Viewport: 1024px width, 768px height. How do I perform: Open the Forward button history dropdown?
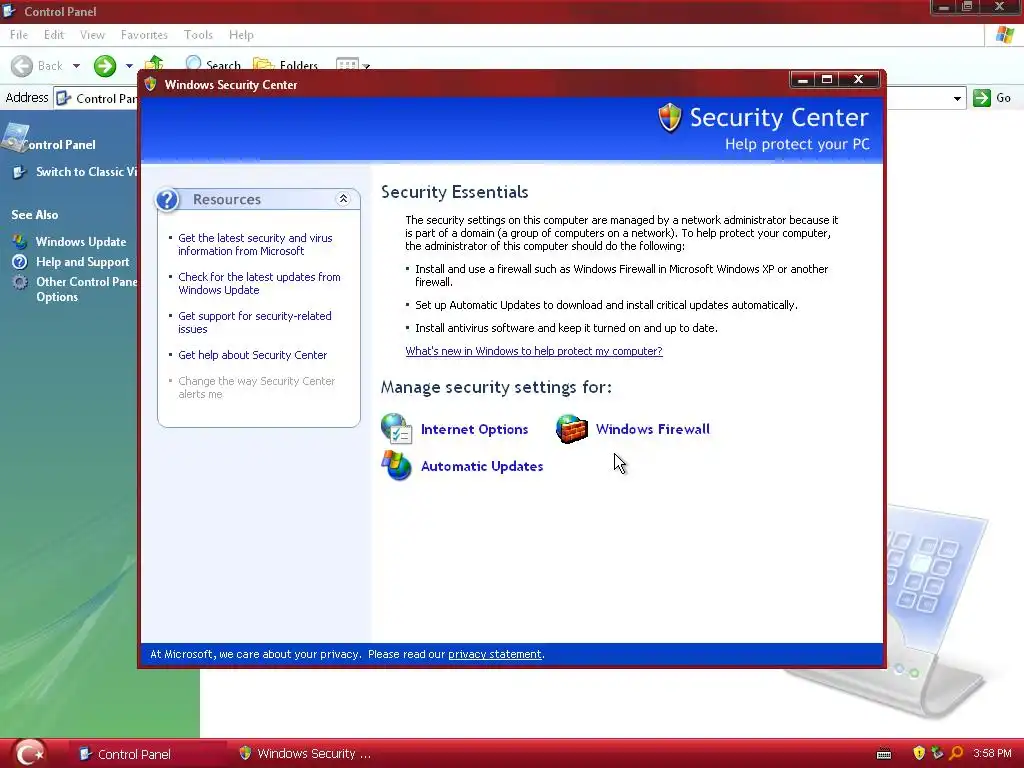click(129, 66)
